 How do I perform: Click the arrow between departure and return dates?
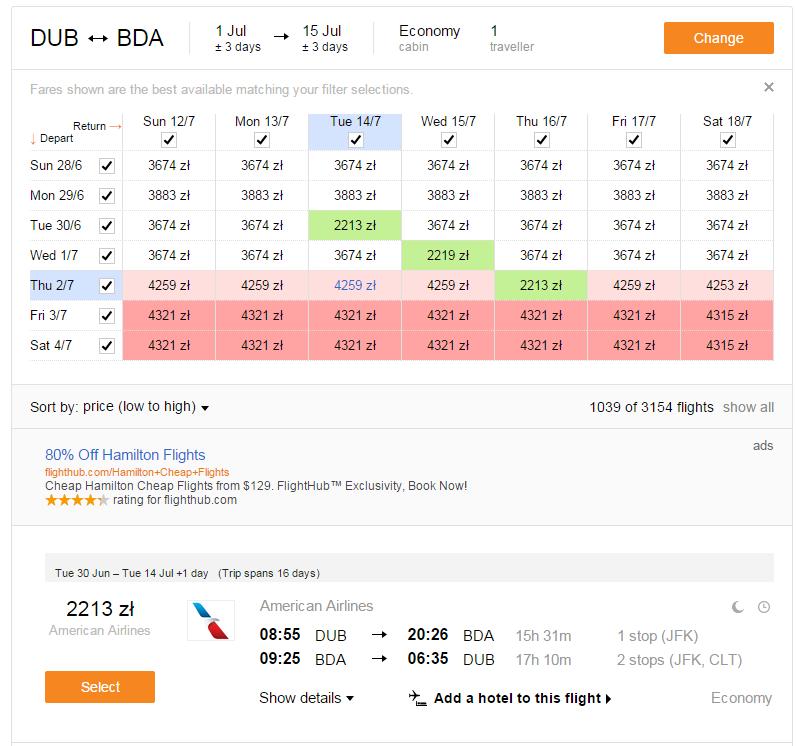[281, 37]
